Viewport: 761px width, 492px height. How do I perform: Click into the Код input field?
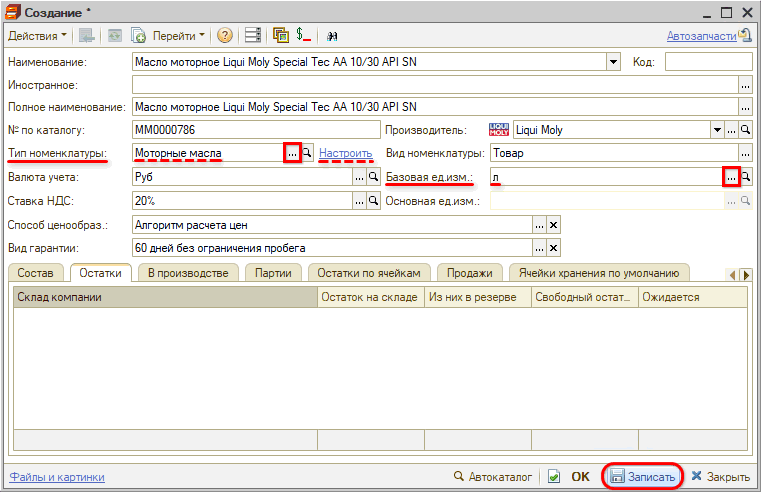[x=707, y=62]
